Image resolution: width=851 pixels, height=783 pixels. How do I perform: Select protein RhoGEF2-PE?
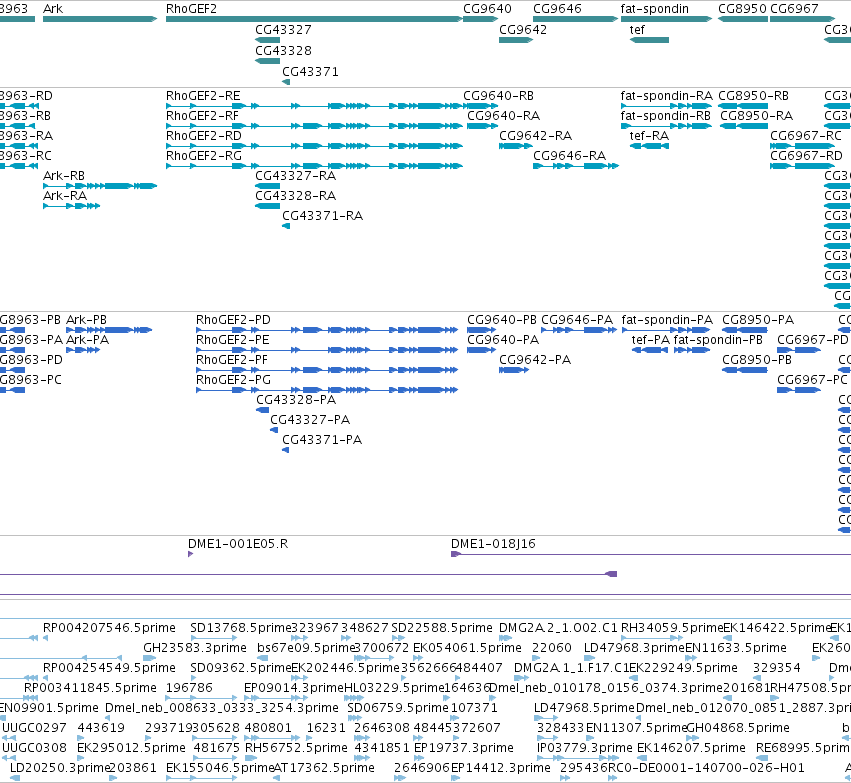[233, 340]
